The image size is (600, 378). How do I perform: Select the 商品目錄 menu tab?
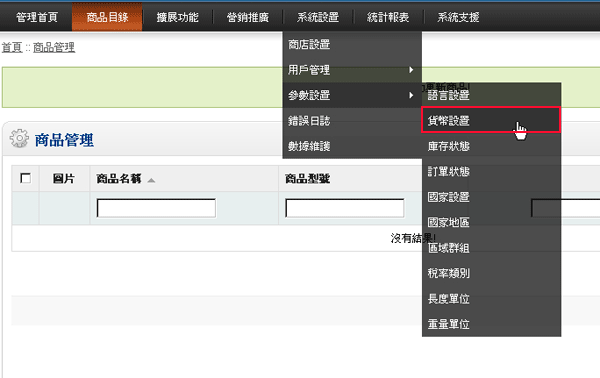click(107, 17)
